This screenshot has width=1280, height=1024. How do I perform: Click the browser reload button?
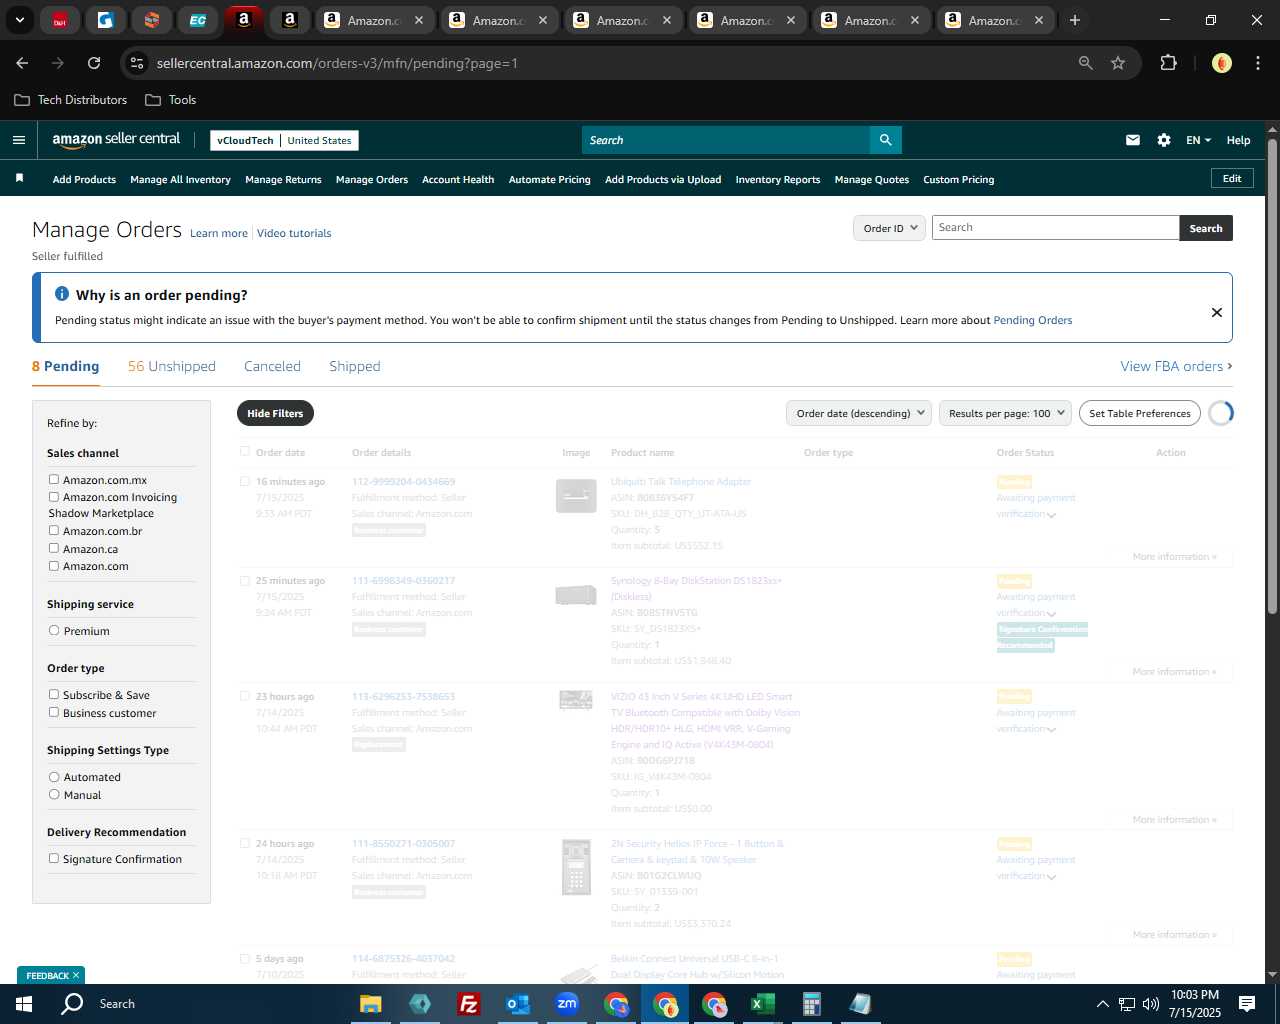(94, 63)
